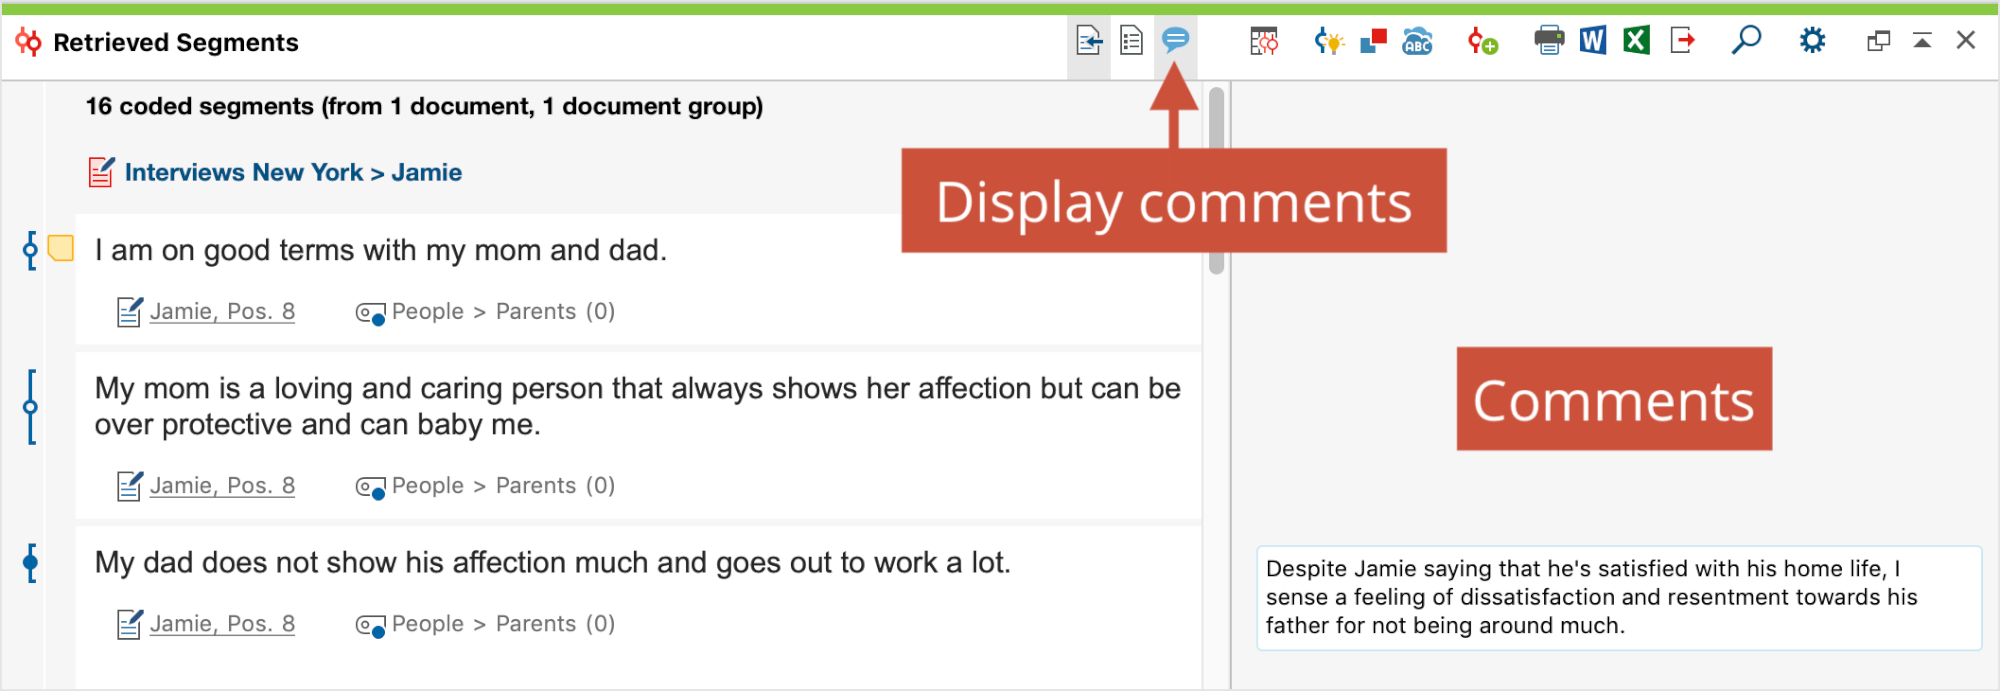Select segment 'My dad does not show his affection much'
Image resolution: width=2000 pixels, height=691 pixels.
tap(552, 562)
